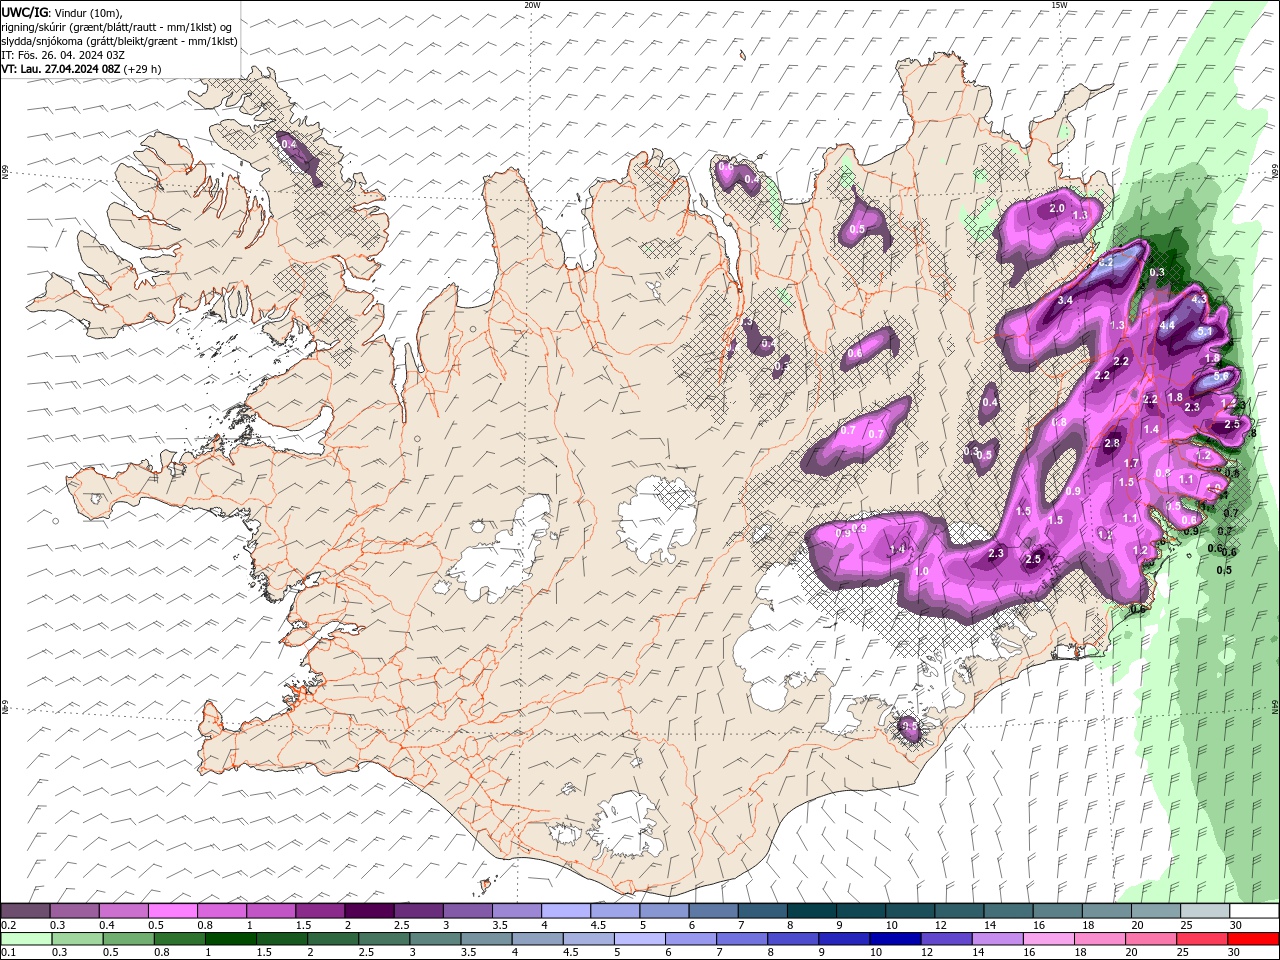Screen dimensions: 1280x960
Task: Pick the darkest purple snow swatch labeled 2
Action: pos(369,910)
